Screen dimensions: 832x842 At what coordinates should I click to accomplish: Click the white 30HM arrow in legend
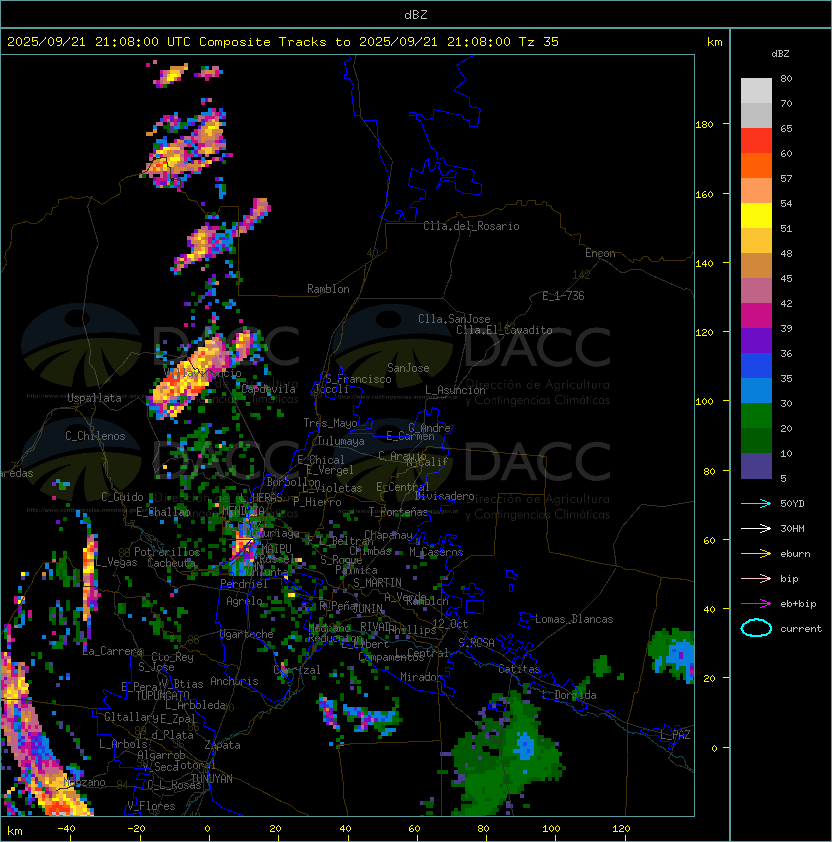(756, 529)
